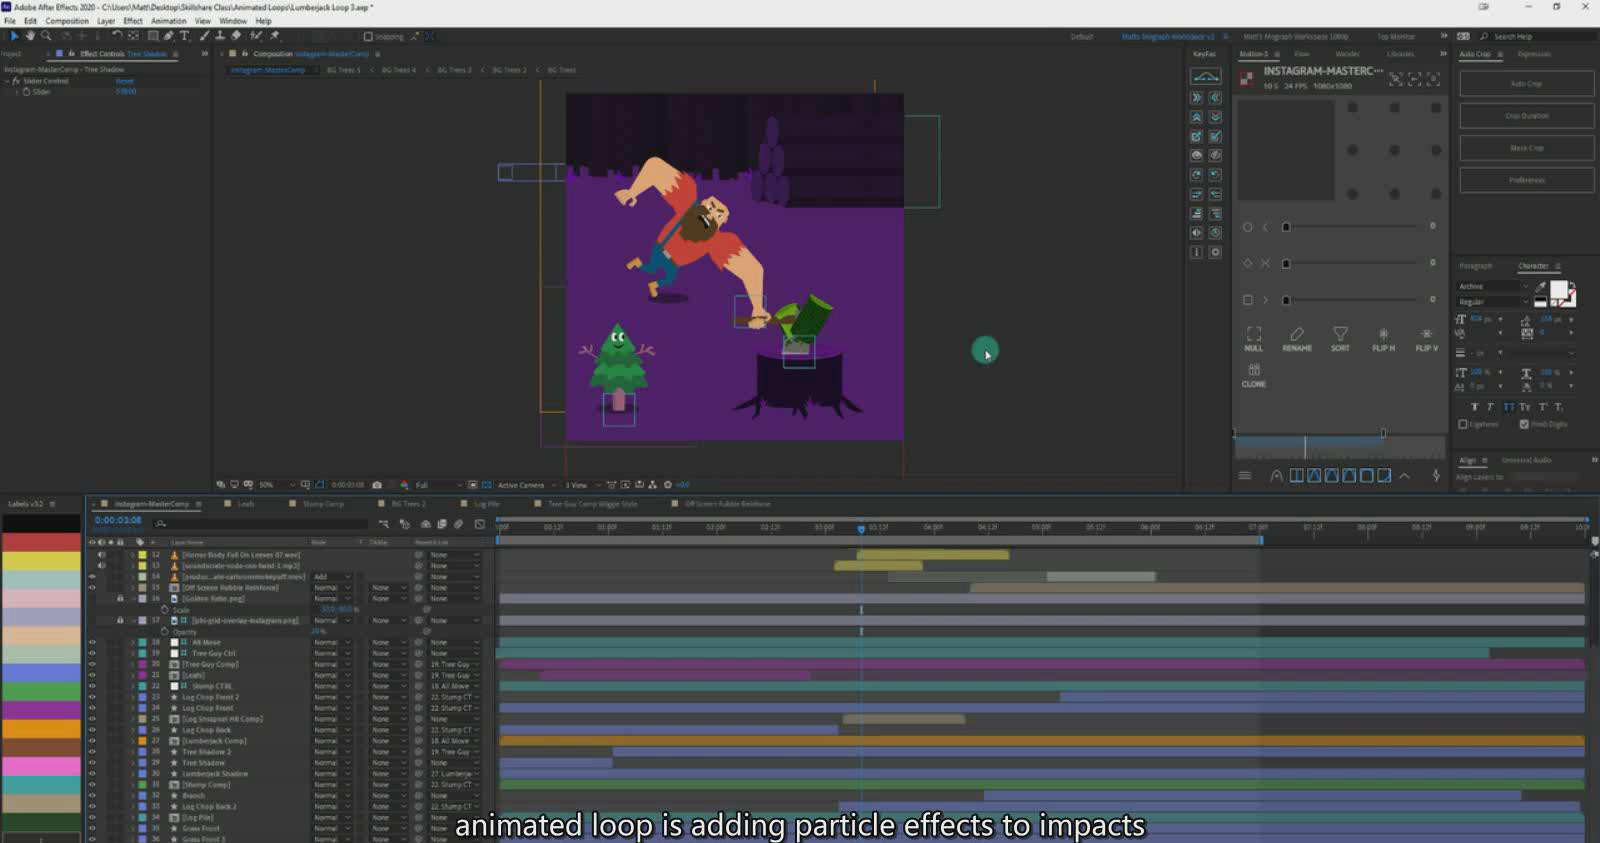Select the Puppet Pin tool
This screenshot has width=1600, height=843.
click(x=274, y=36)
